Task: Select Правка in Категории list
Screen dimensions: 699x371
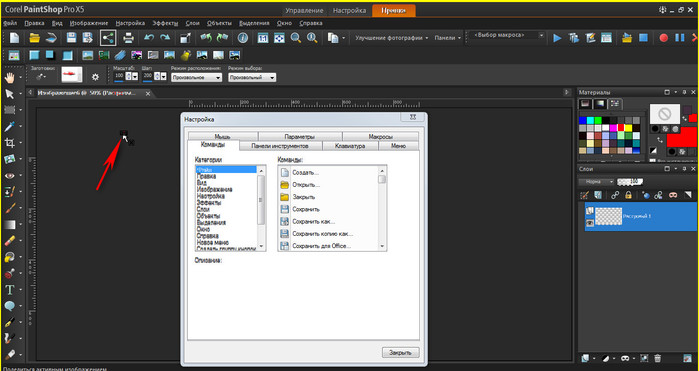Action: click(206, 176)
